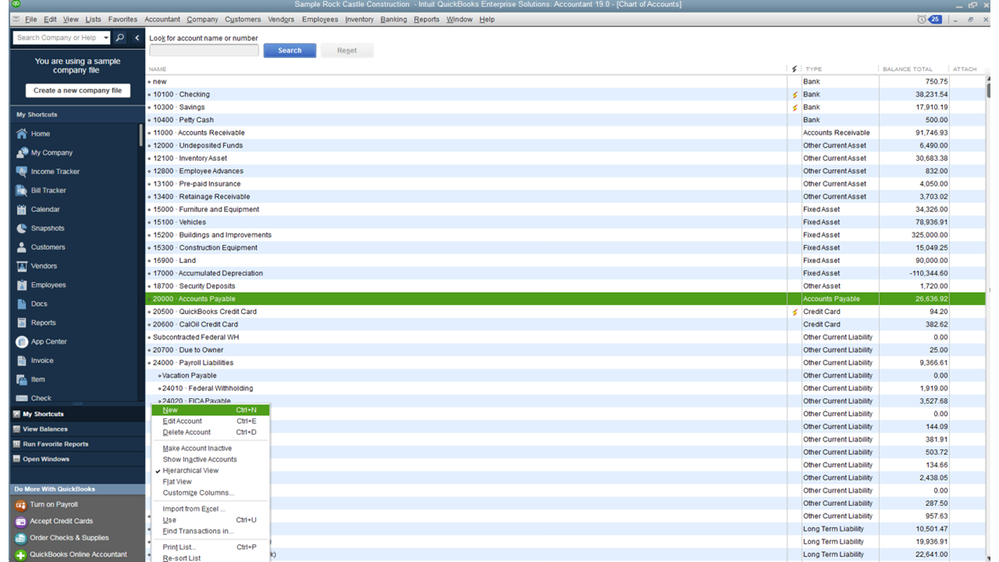Open the Accountant menu
Screen dimensions: 999x562
(162, 20)
